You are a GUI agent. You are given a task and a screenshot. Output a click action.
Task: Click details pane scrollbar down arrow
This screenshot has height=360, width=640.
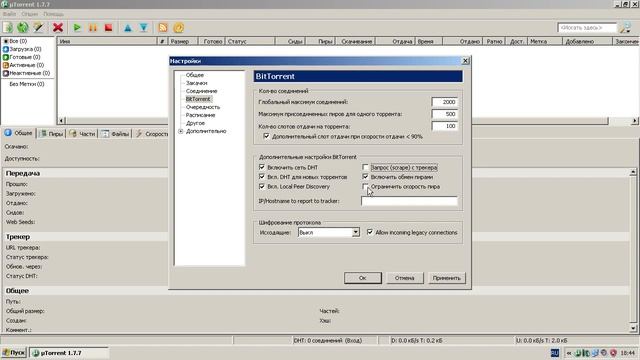point(633,328)
